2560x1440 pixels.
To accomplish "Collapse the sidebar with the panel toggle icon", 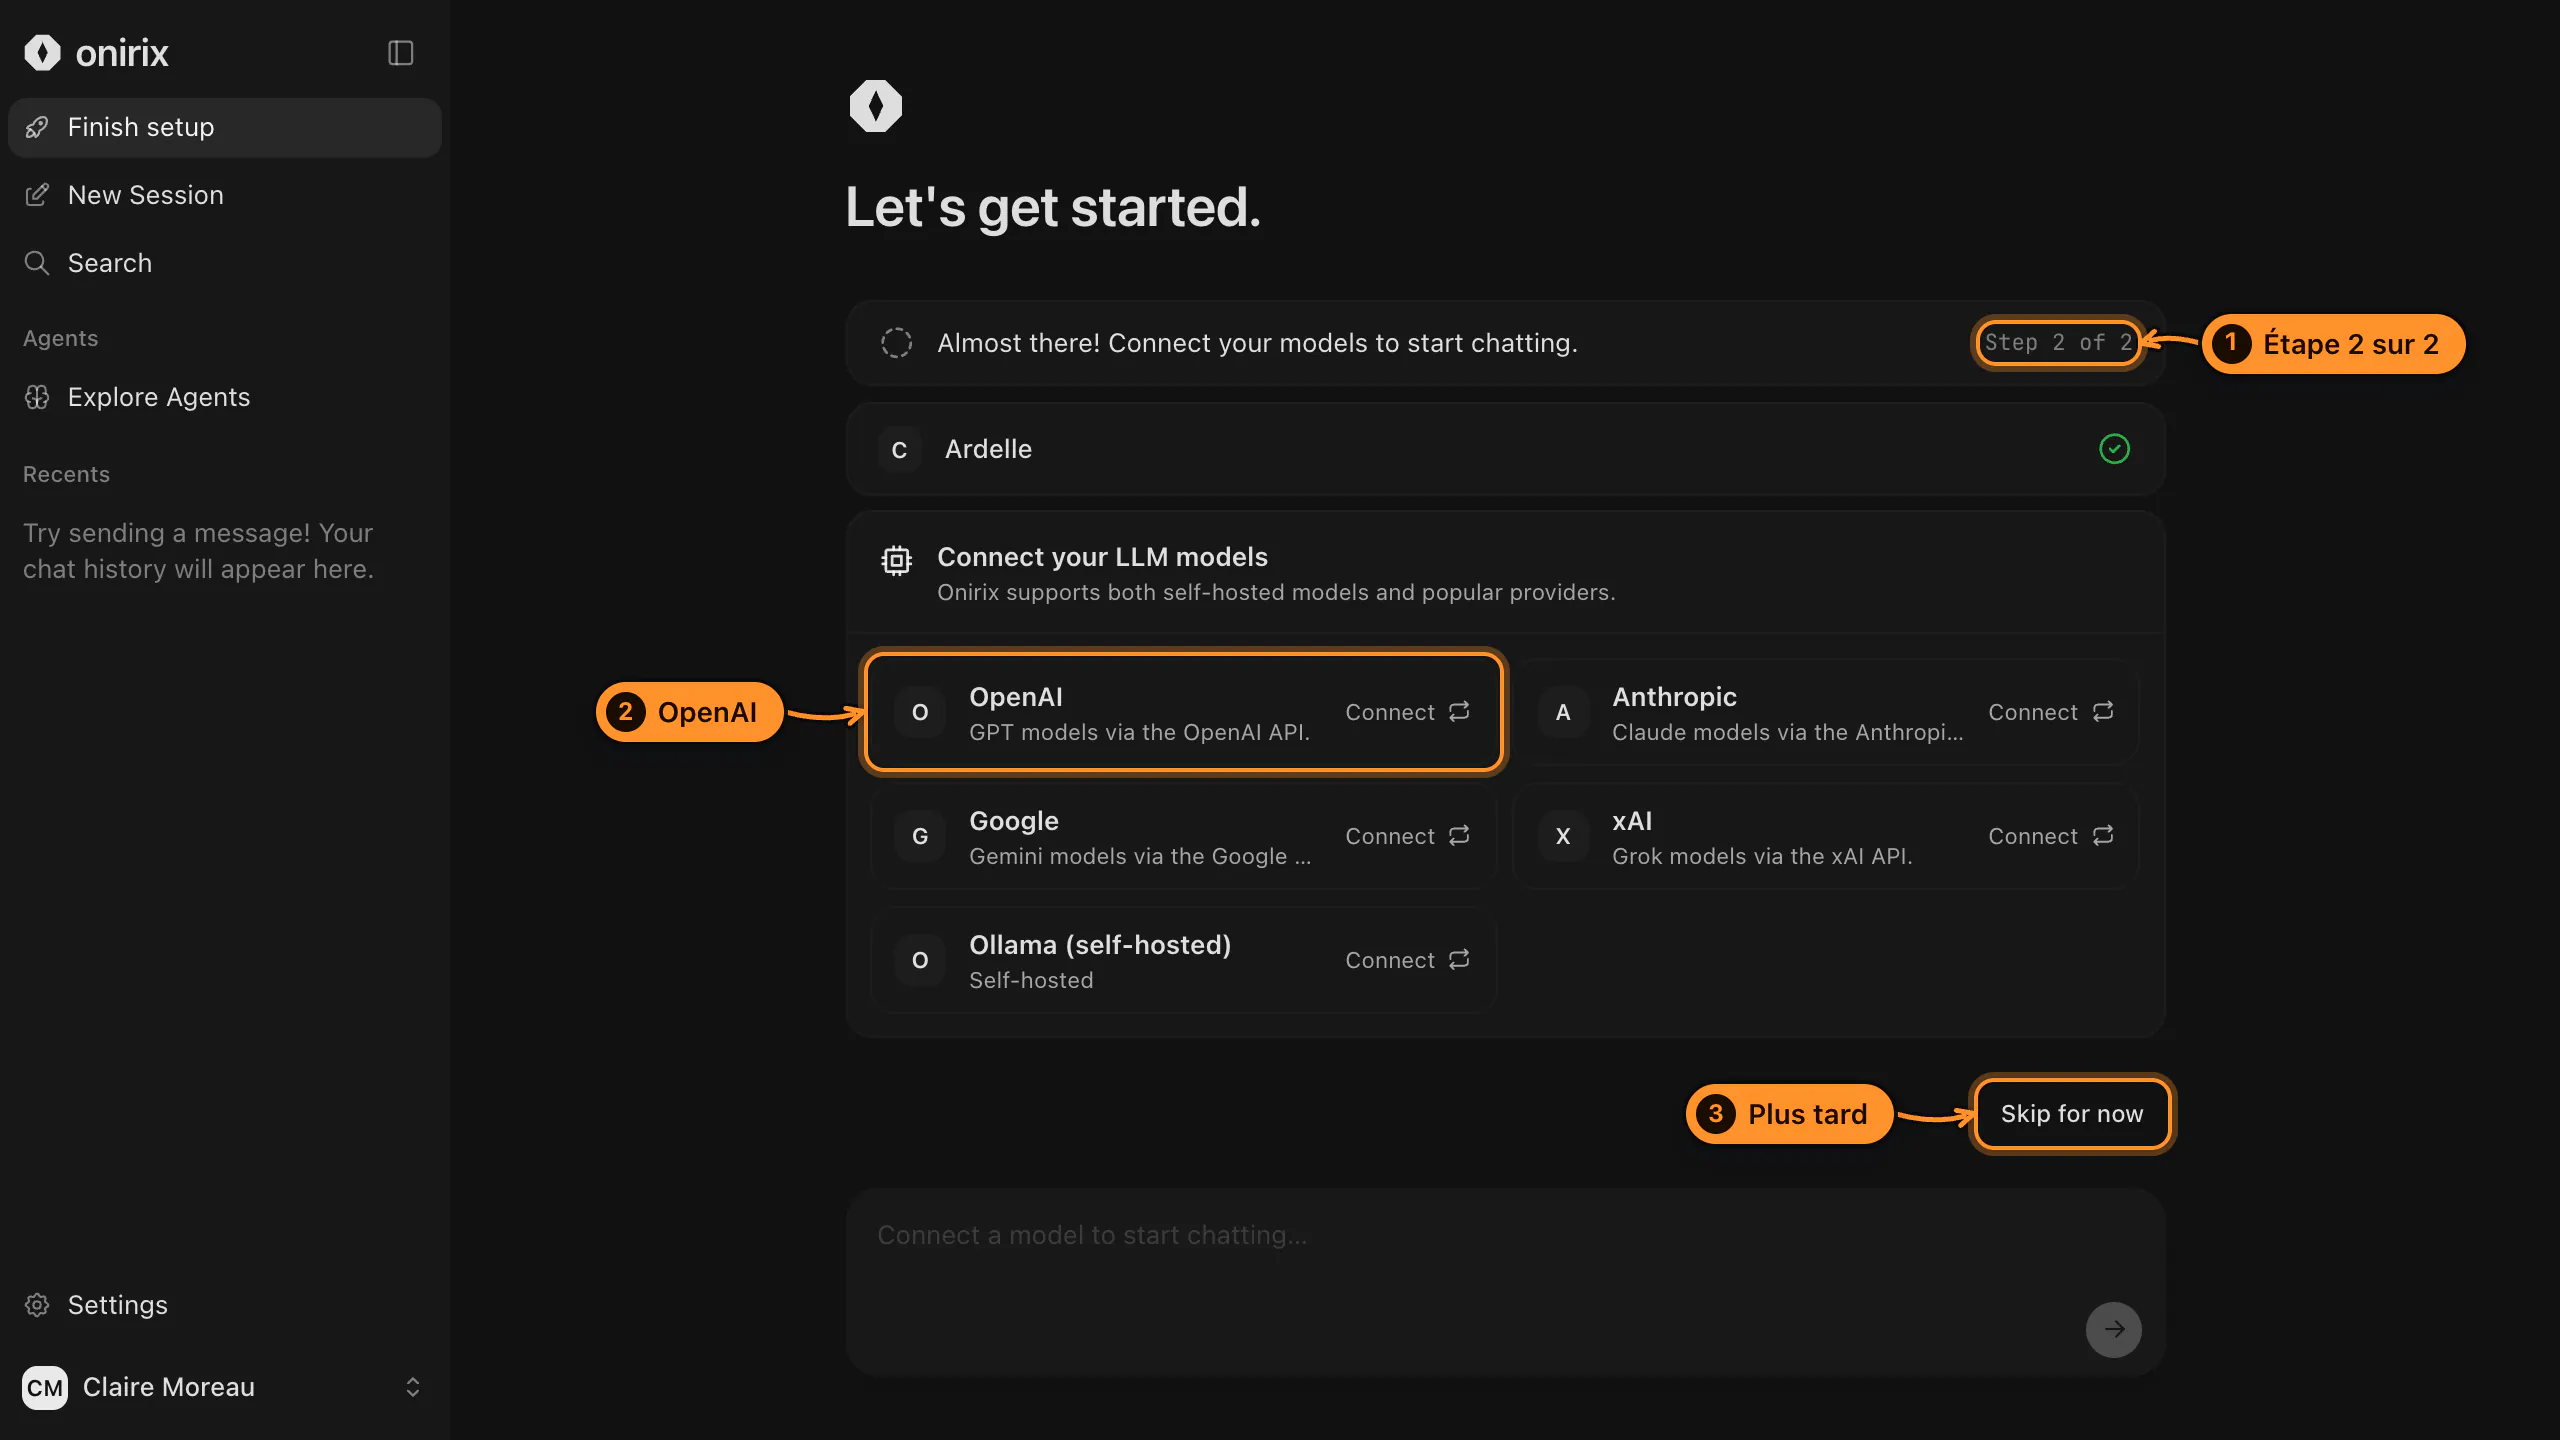I will point(400,53).
